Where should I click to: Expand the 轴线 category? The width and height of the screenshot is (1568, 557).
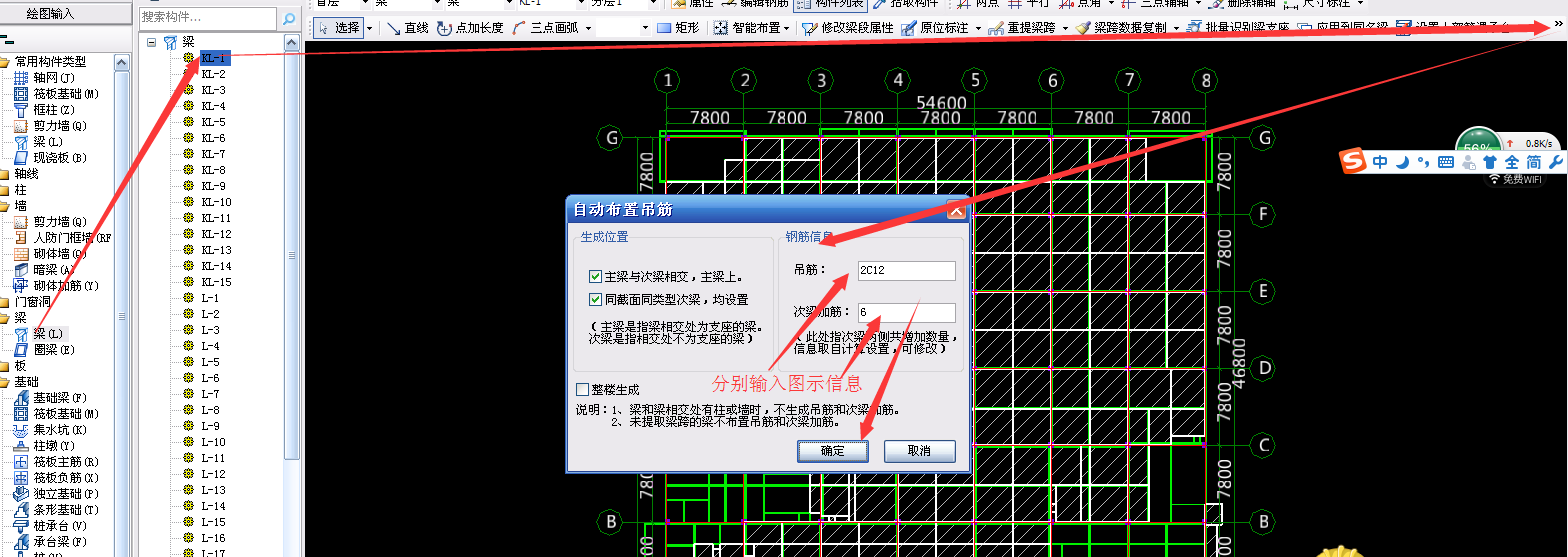(20, 174)
